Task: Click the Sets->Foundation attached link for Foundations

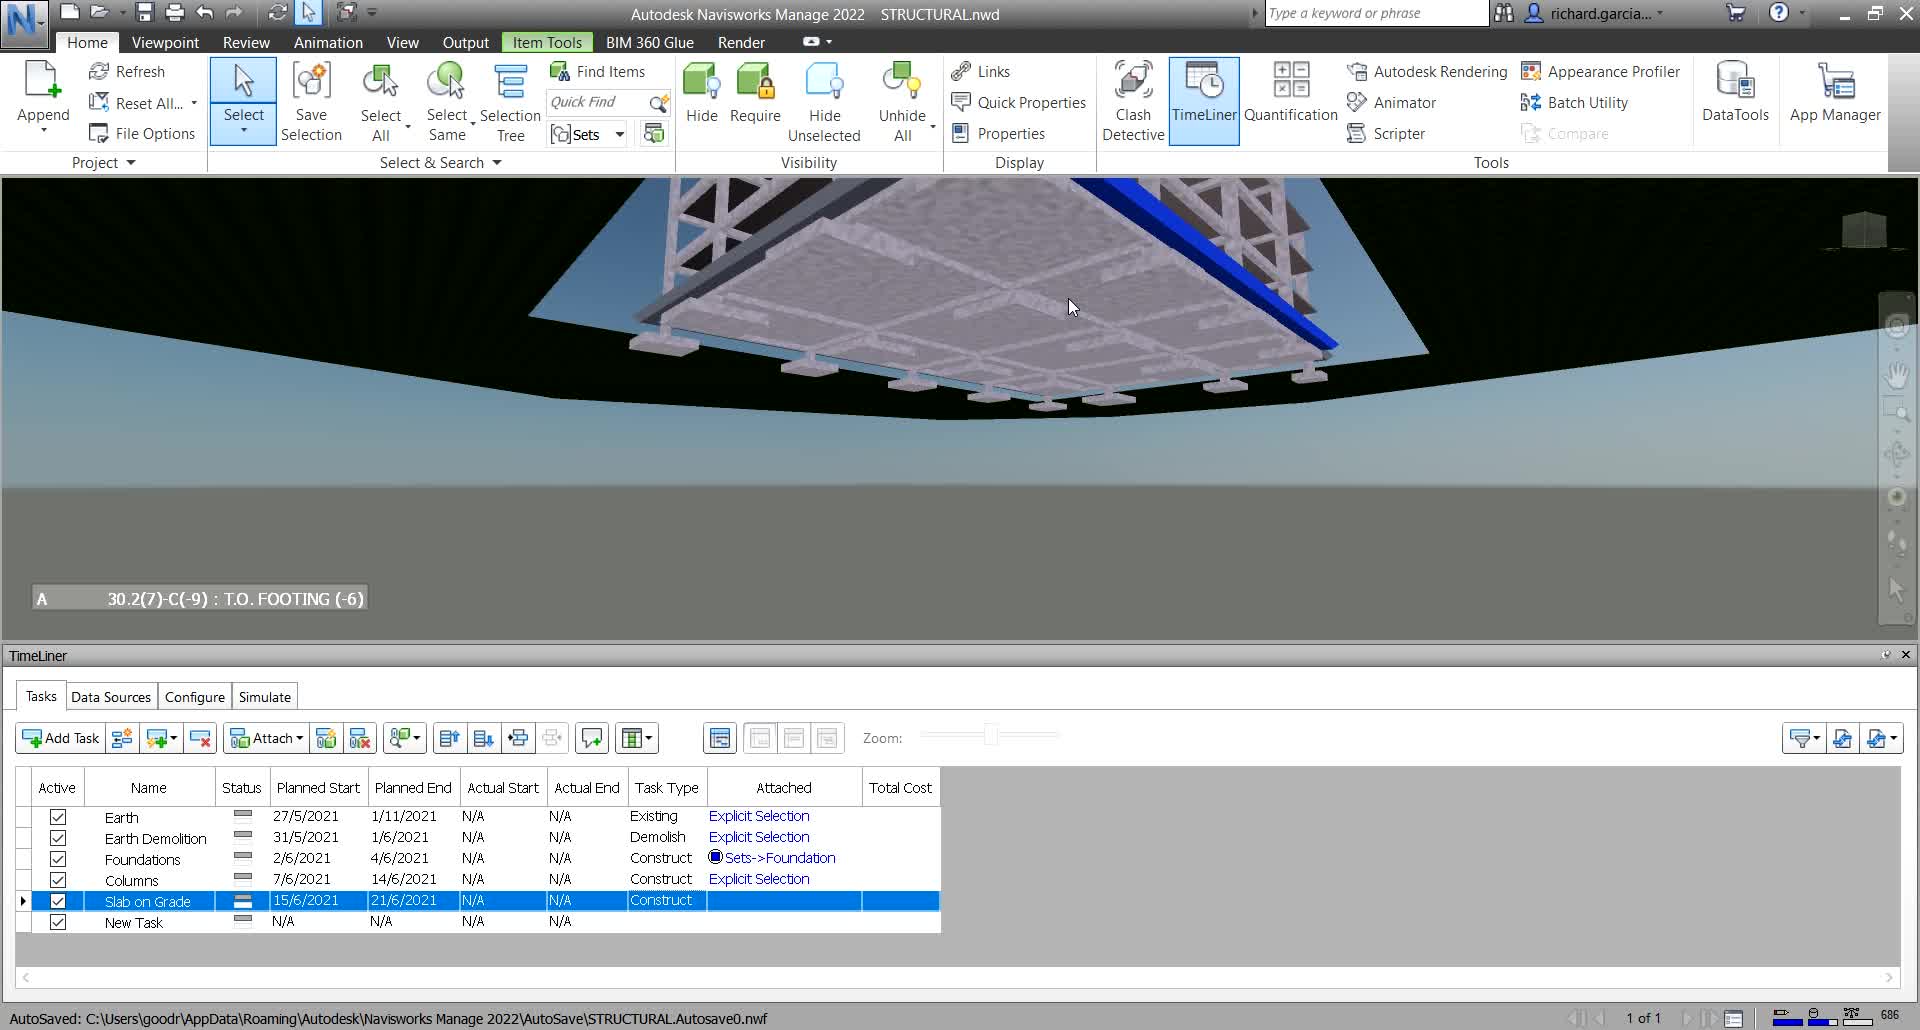Action: pos(780,857)
